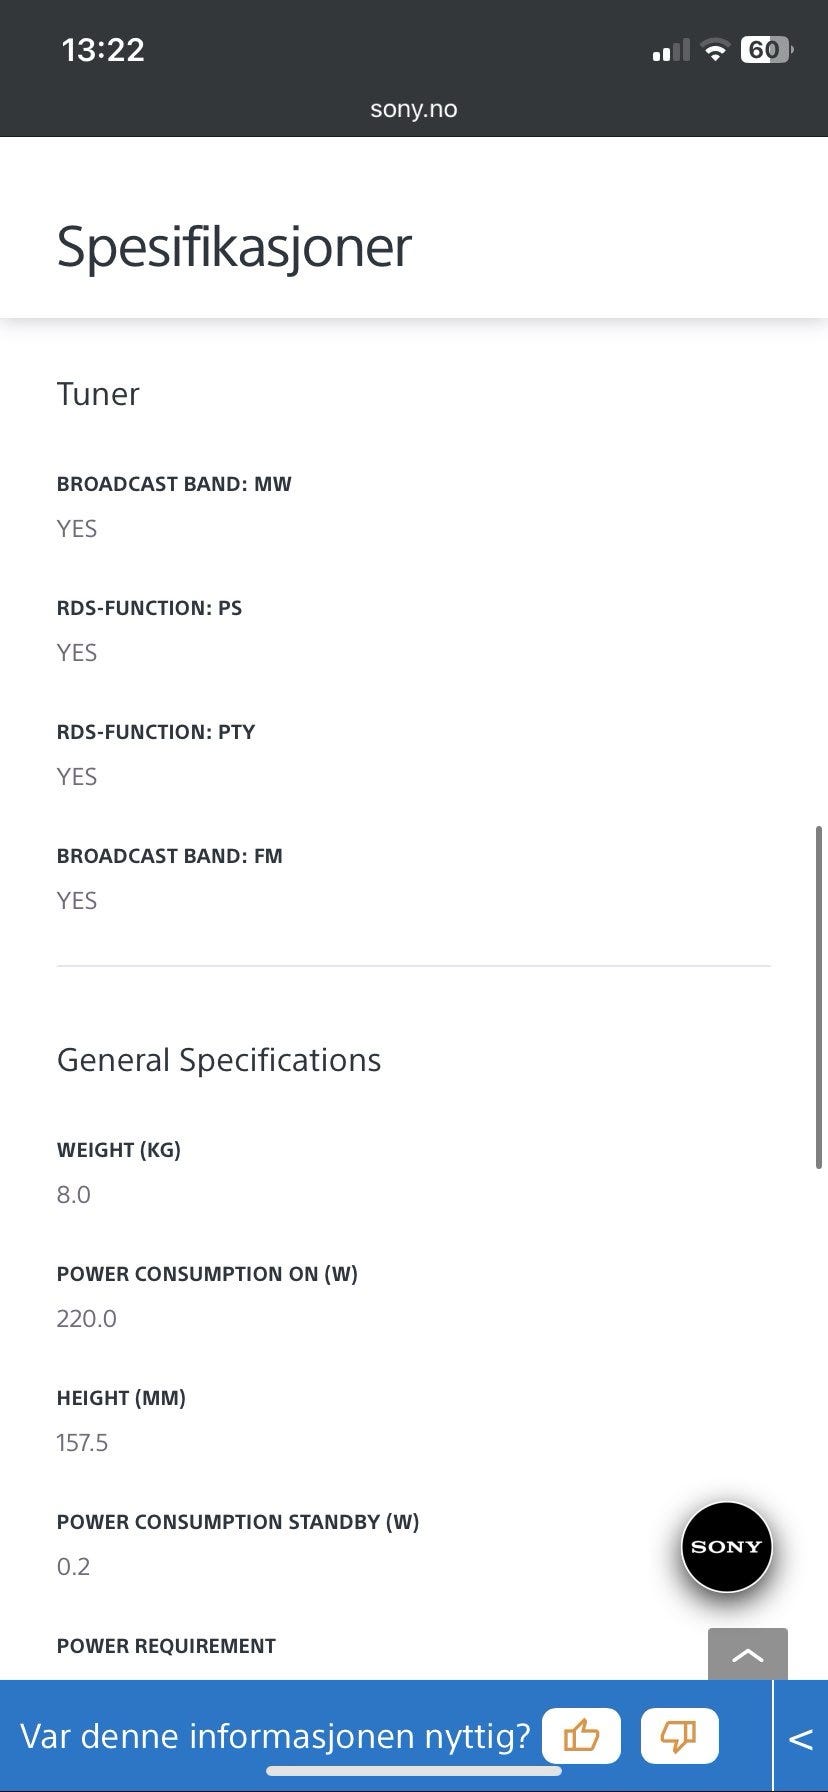The height and width of the screenshot is (1792, 828).
Task: Tap the thumbs down feedback icon
Action: click(679, 1736)
